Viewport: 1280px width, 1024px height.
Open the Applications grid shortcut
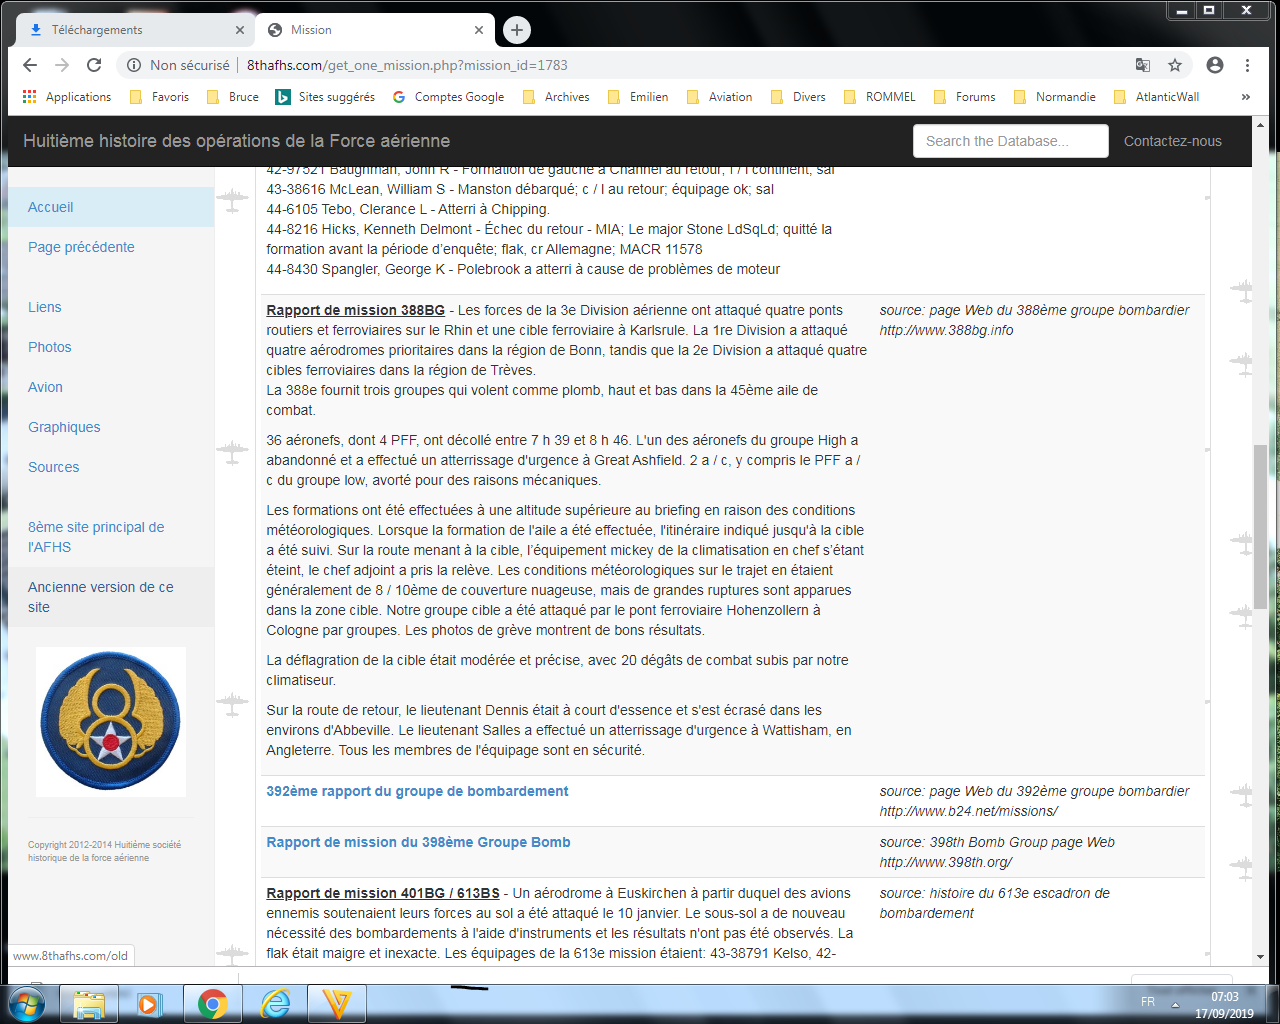[x=66, y=97]
